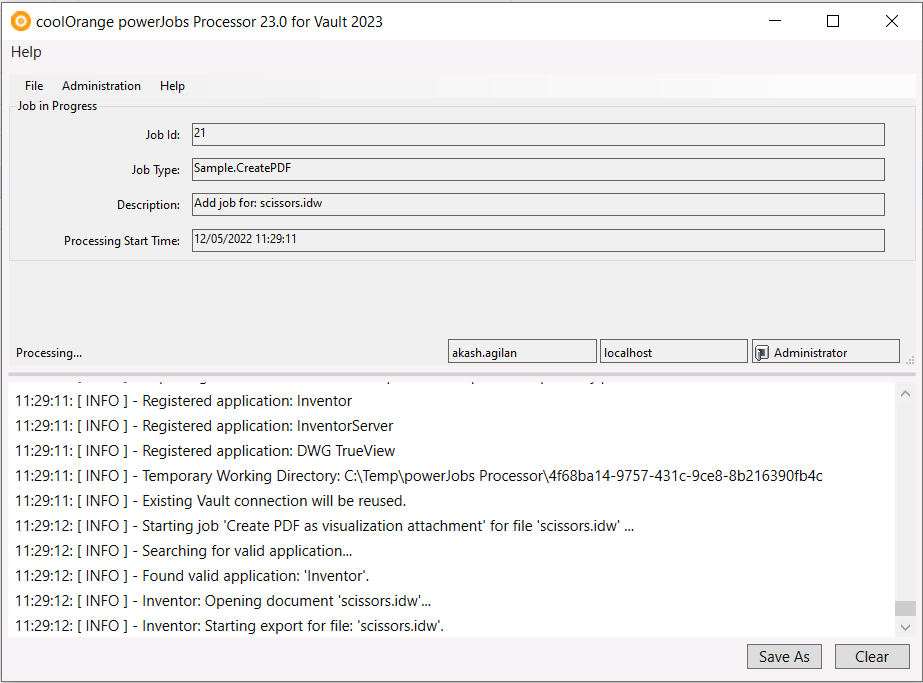Click the akash.agilan status field

coord(522,352)
